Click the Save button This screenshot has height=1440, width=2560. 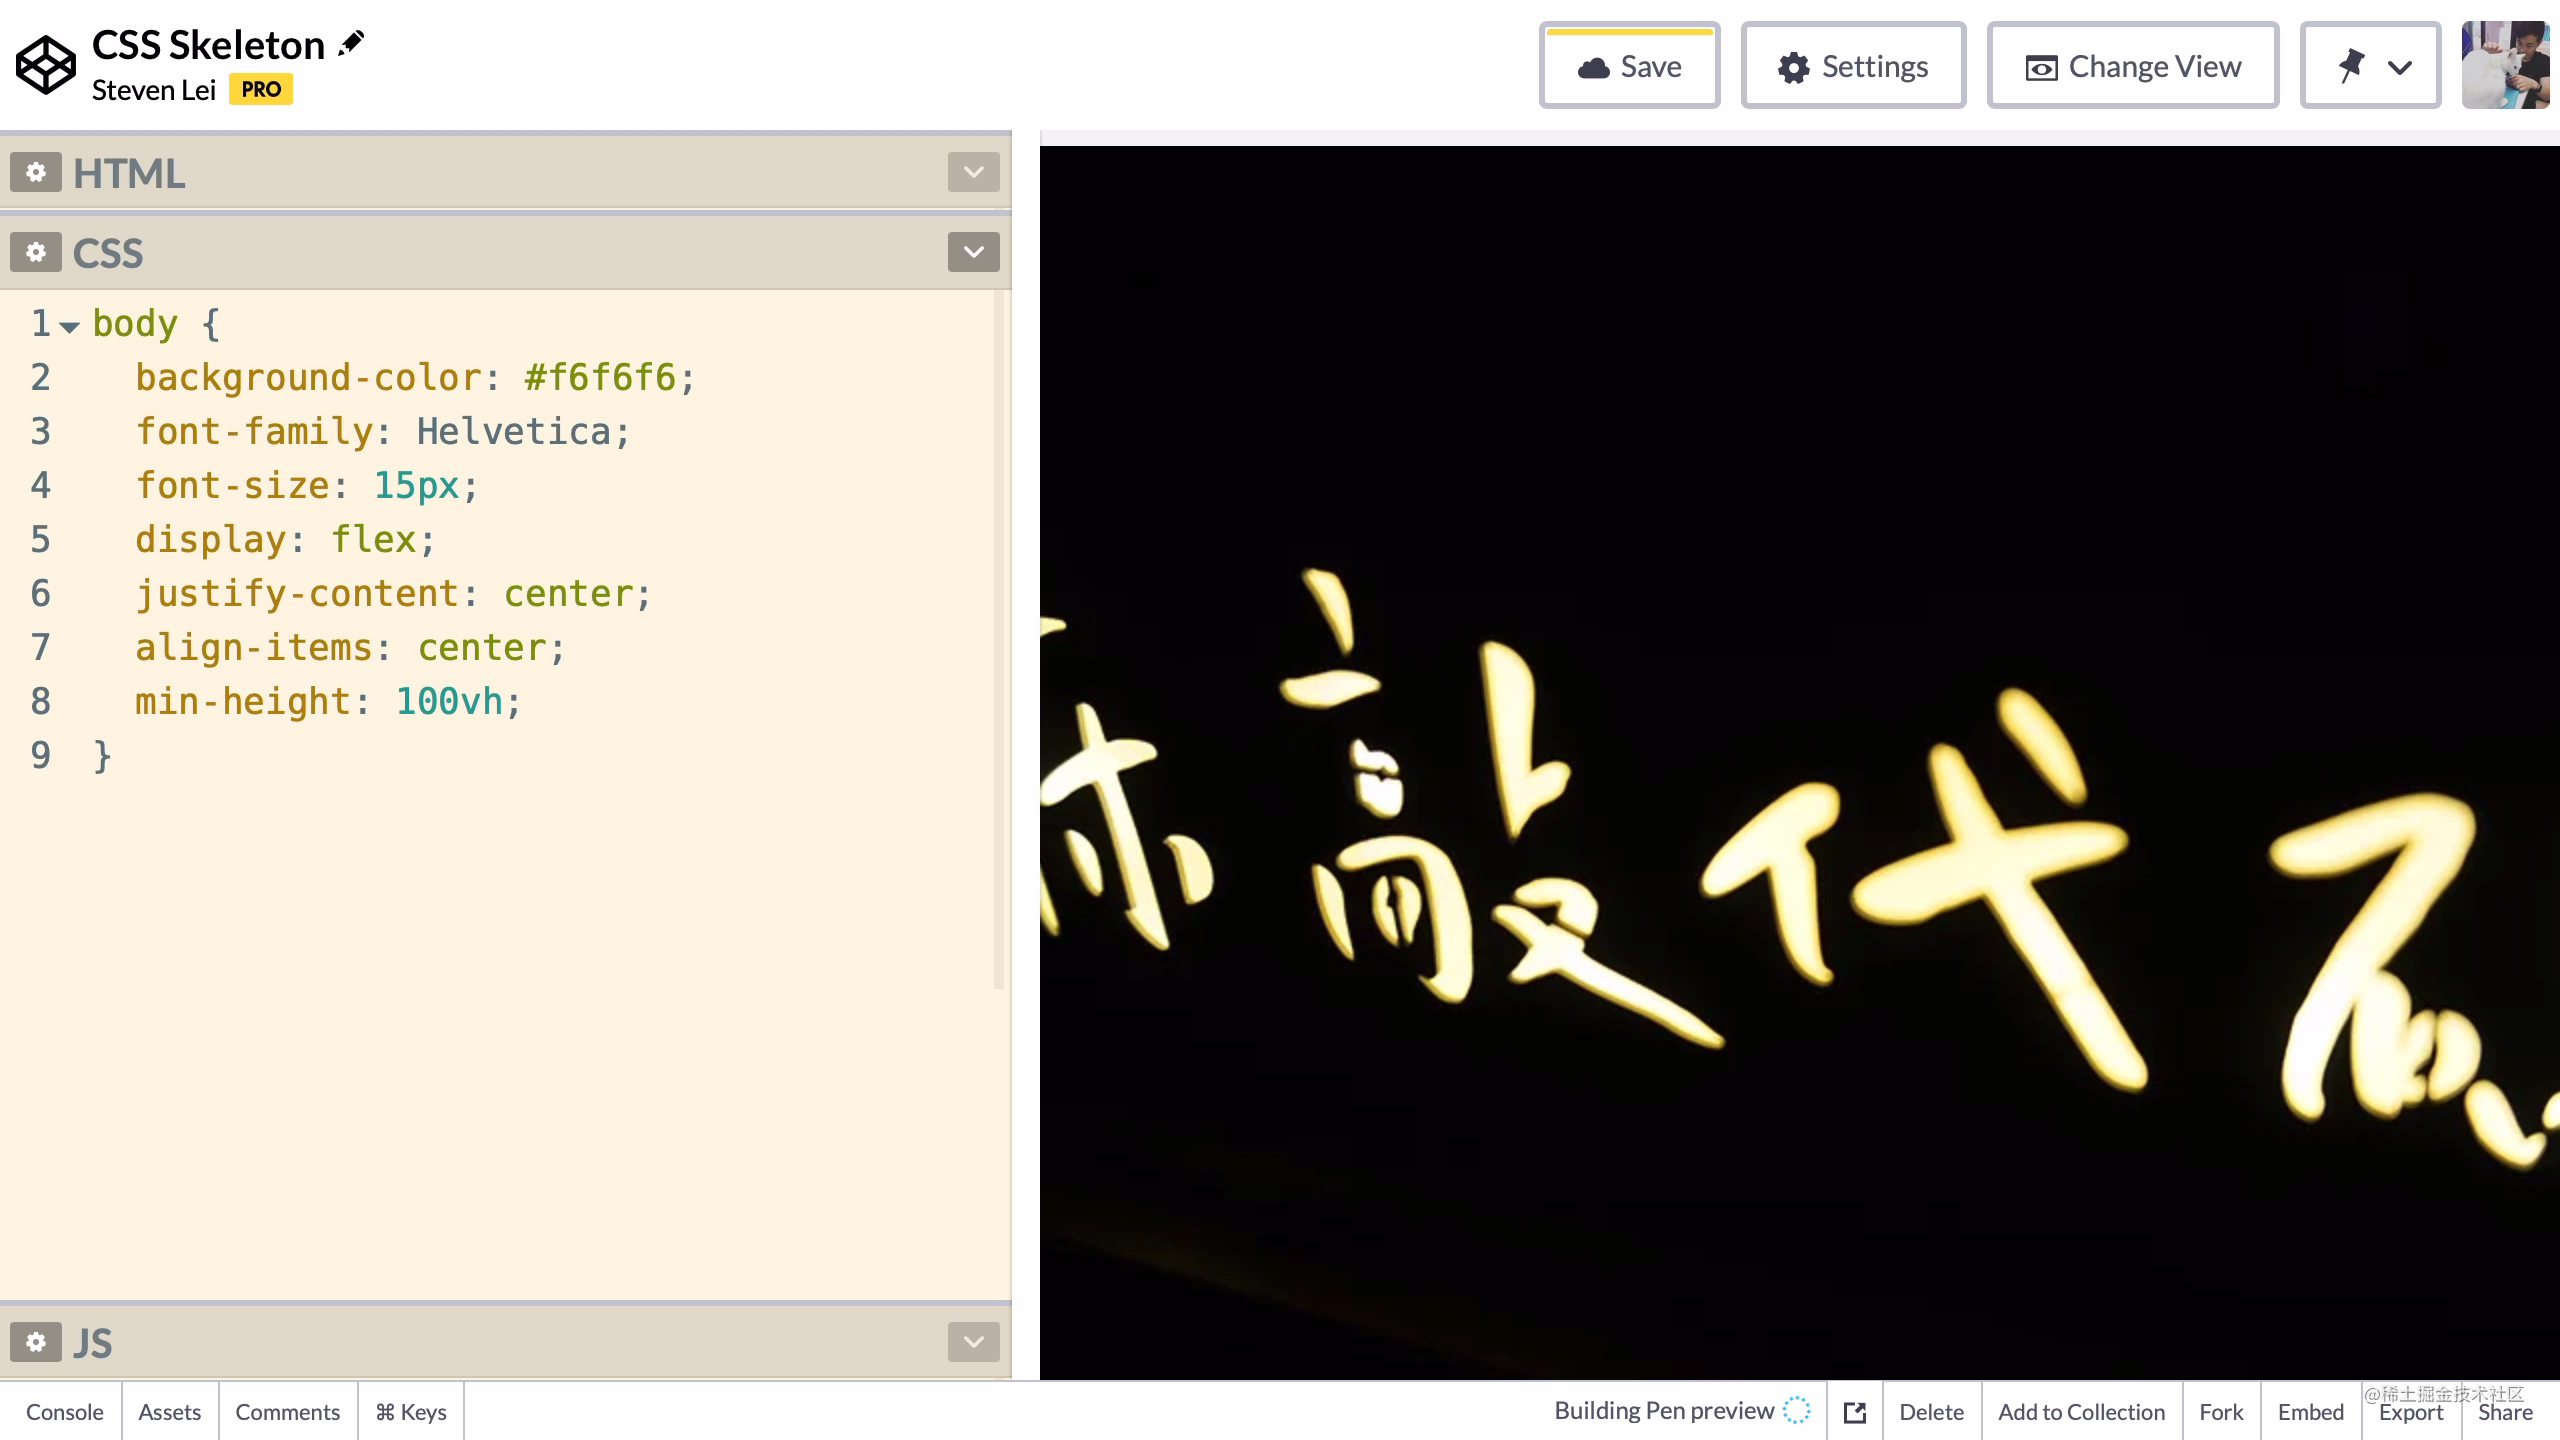(x=1630, y=67)
